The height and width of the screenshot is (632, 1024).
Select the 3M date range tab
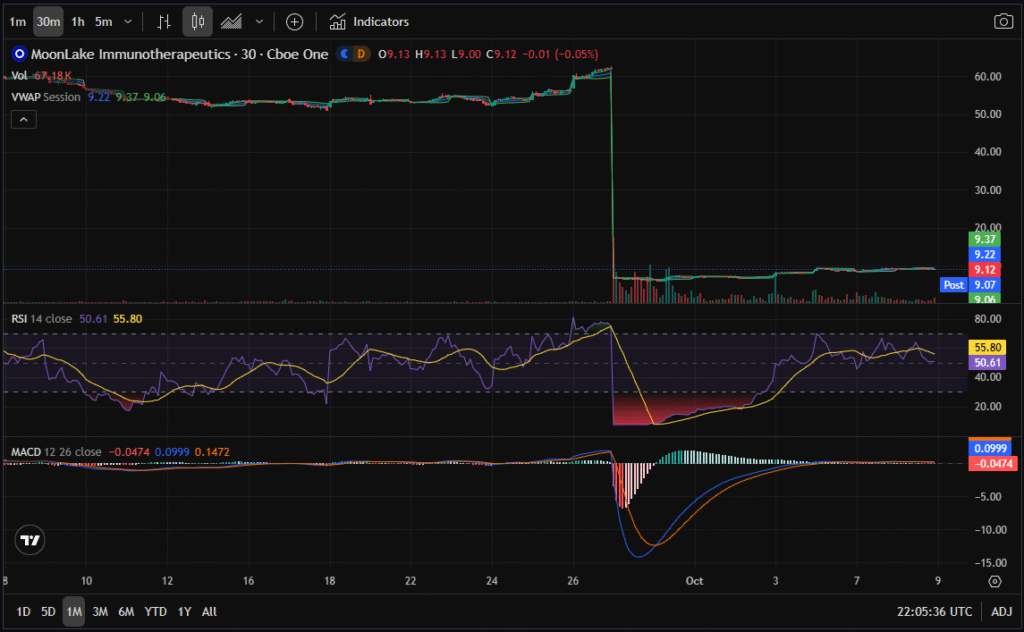pos(100,611)
